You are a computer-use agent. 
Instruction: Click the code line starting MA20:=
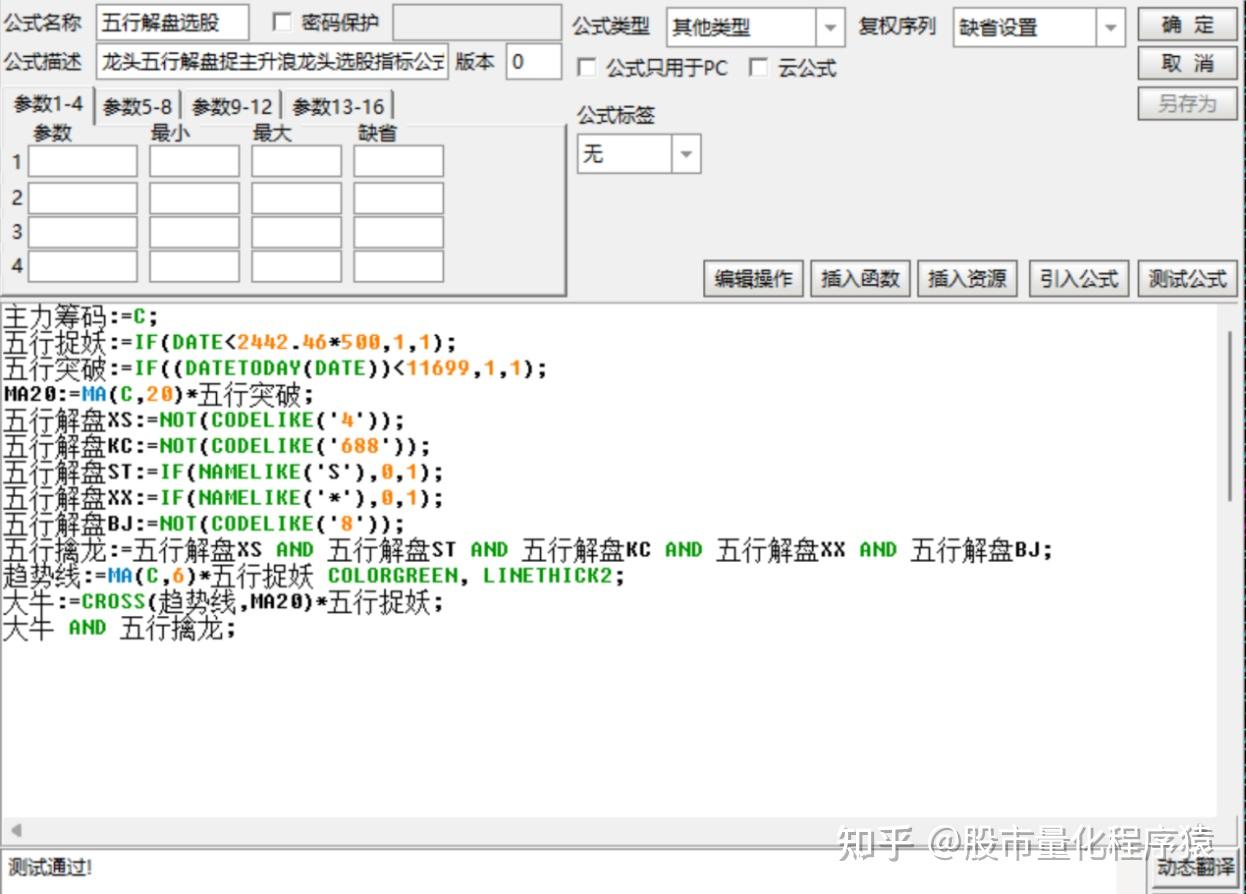(159, 394)
